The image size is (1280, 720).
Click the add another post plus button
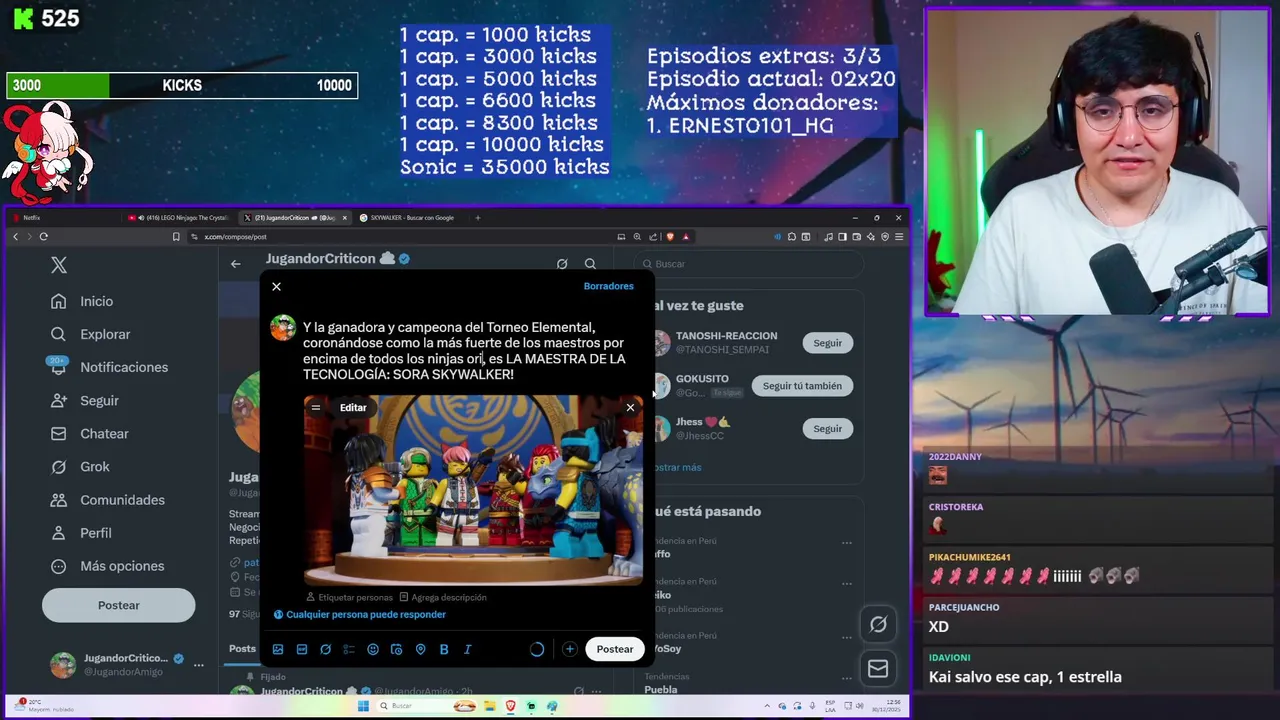coord(569,649)
